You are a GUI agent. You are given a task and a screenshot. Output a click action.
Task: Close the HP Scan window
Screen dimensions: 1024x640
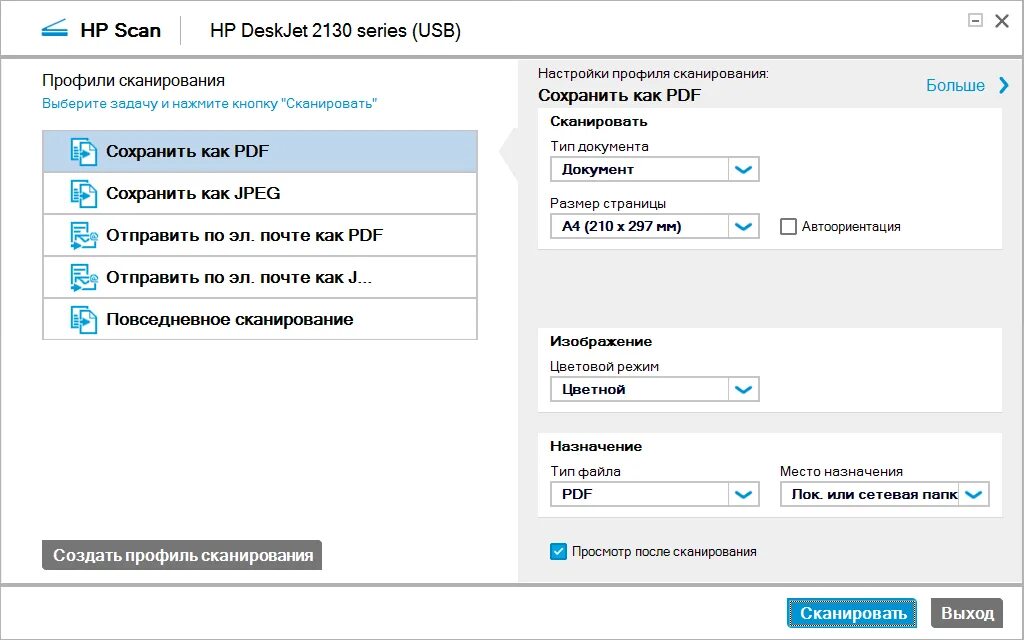tap(1002, 21)
